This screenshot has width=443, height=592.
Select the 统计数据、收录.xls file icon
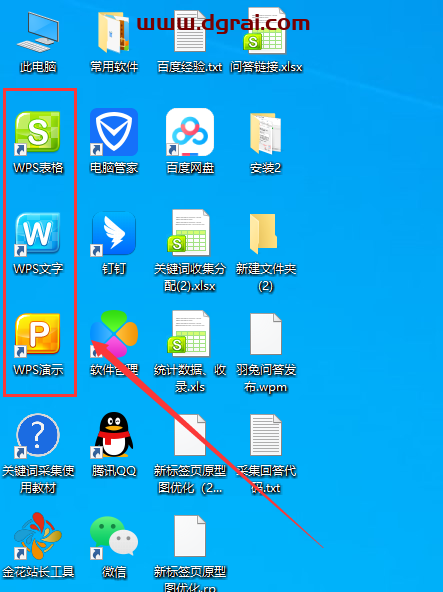coord(189,334)
